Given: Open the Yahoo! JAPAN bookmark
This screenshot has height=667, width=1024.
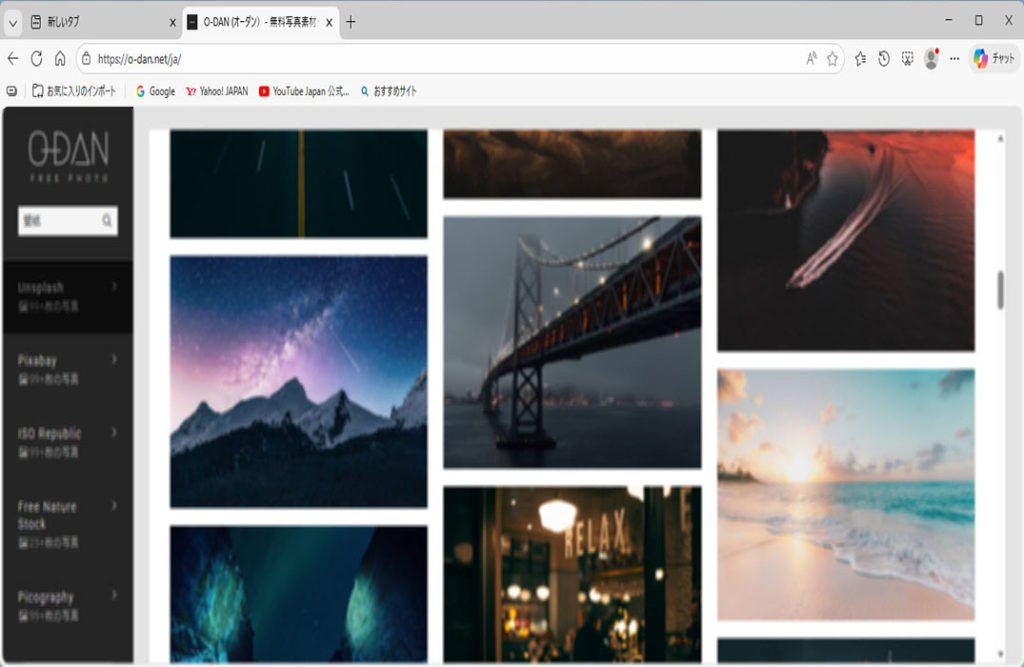Looking at the screenshot, I should (x=216, y=91).
